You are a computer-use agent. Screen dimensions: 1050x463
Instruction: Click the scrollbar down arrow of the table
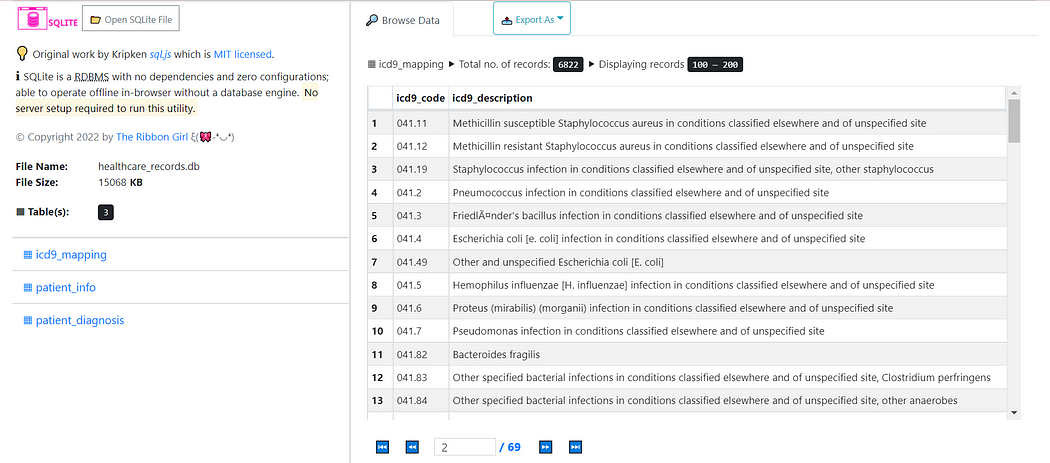point(1014,412)
